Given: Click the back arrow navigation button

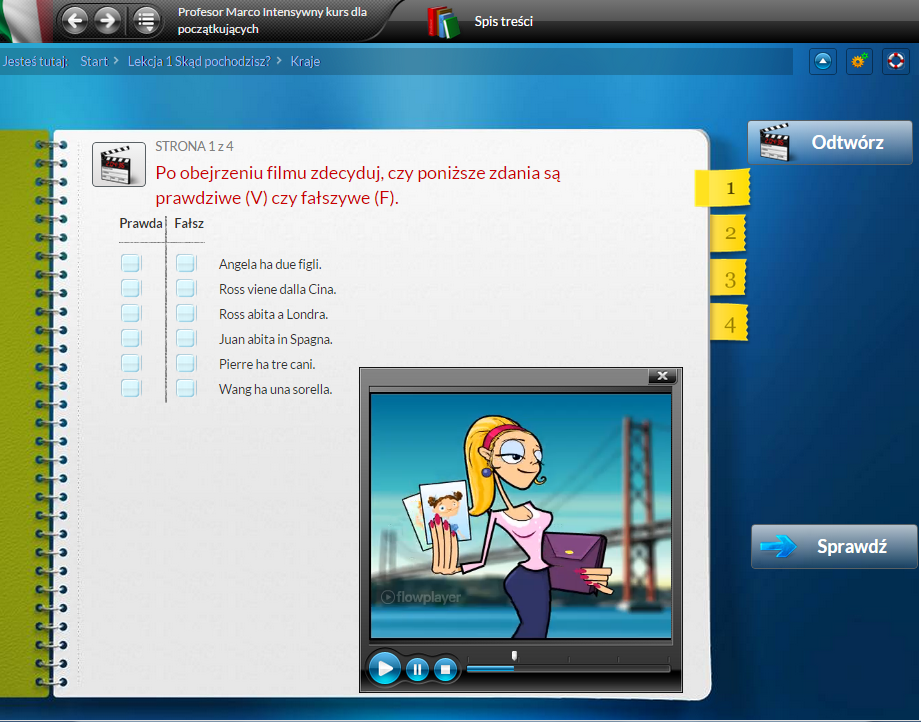Looking at the screenshot, I should [75, 19].
